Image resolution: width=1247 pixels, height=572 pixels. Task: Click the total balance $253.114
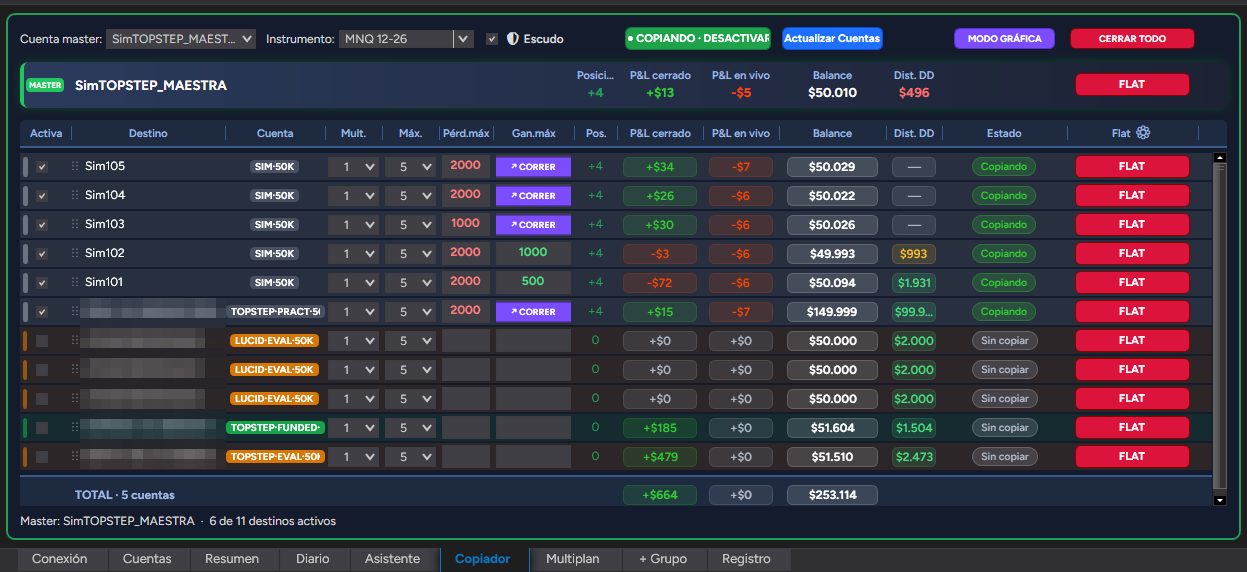tap(832, 495)
